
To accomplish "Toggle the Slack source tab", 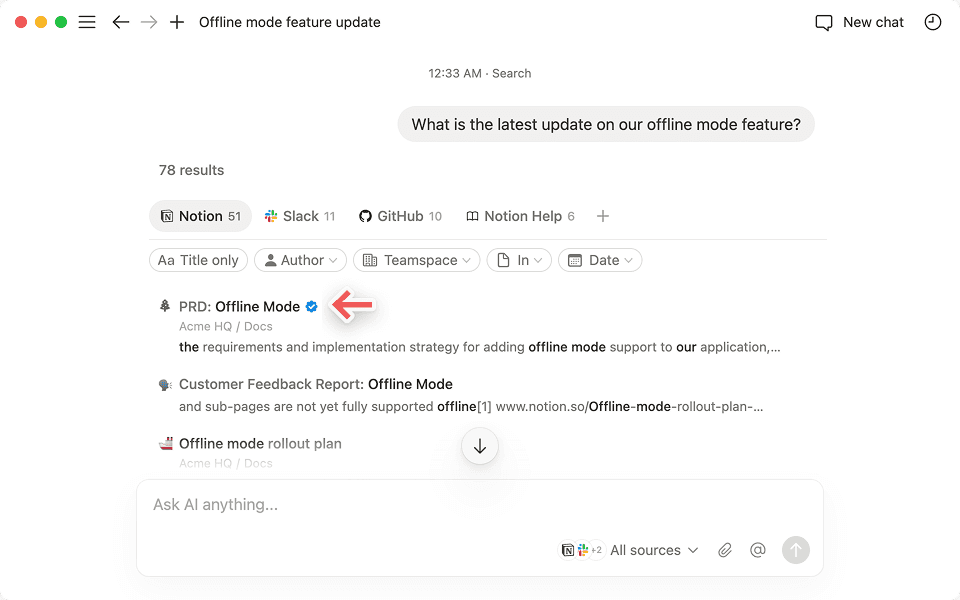I will (299, 216).
